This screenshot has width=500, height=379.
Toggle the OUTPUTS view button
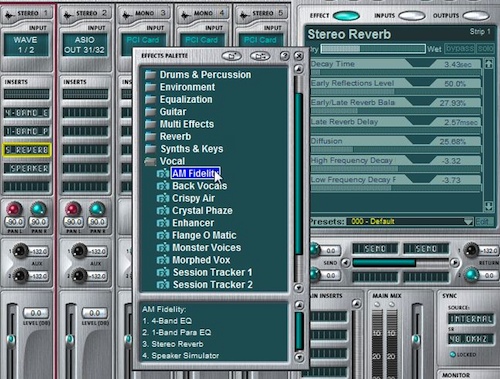pos(476,15)
